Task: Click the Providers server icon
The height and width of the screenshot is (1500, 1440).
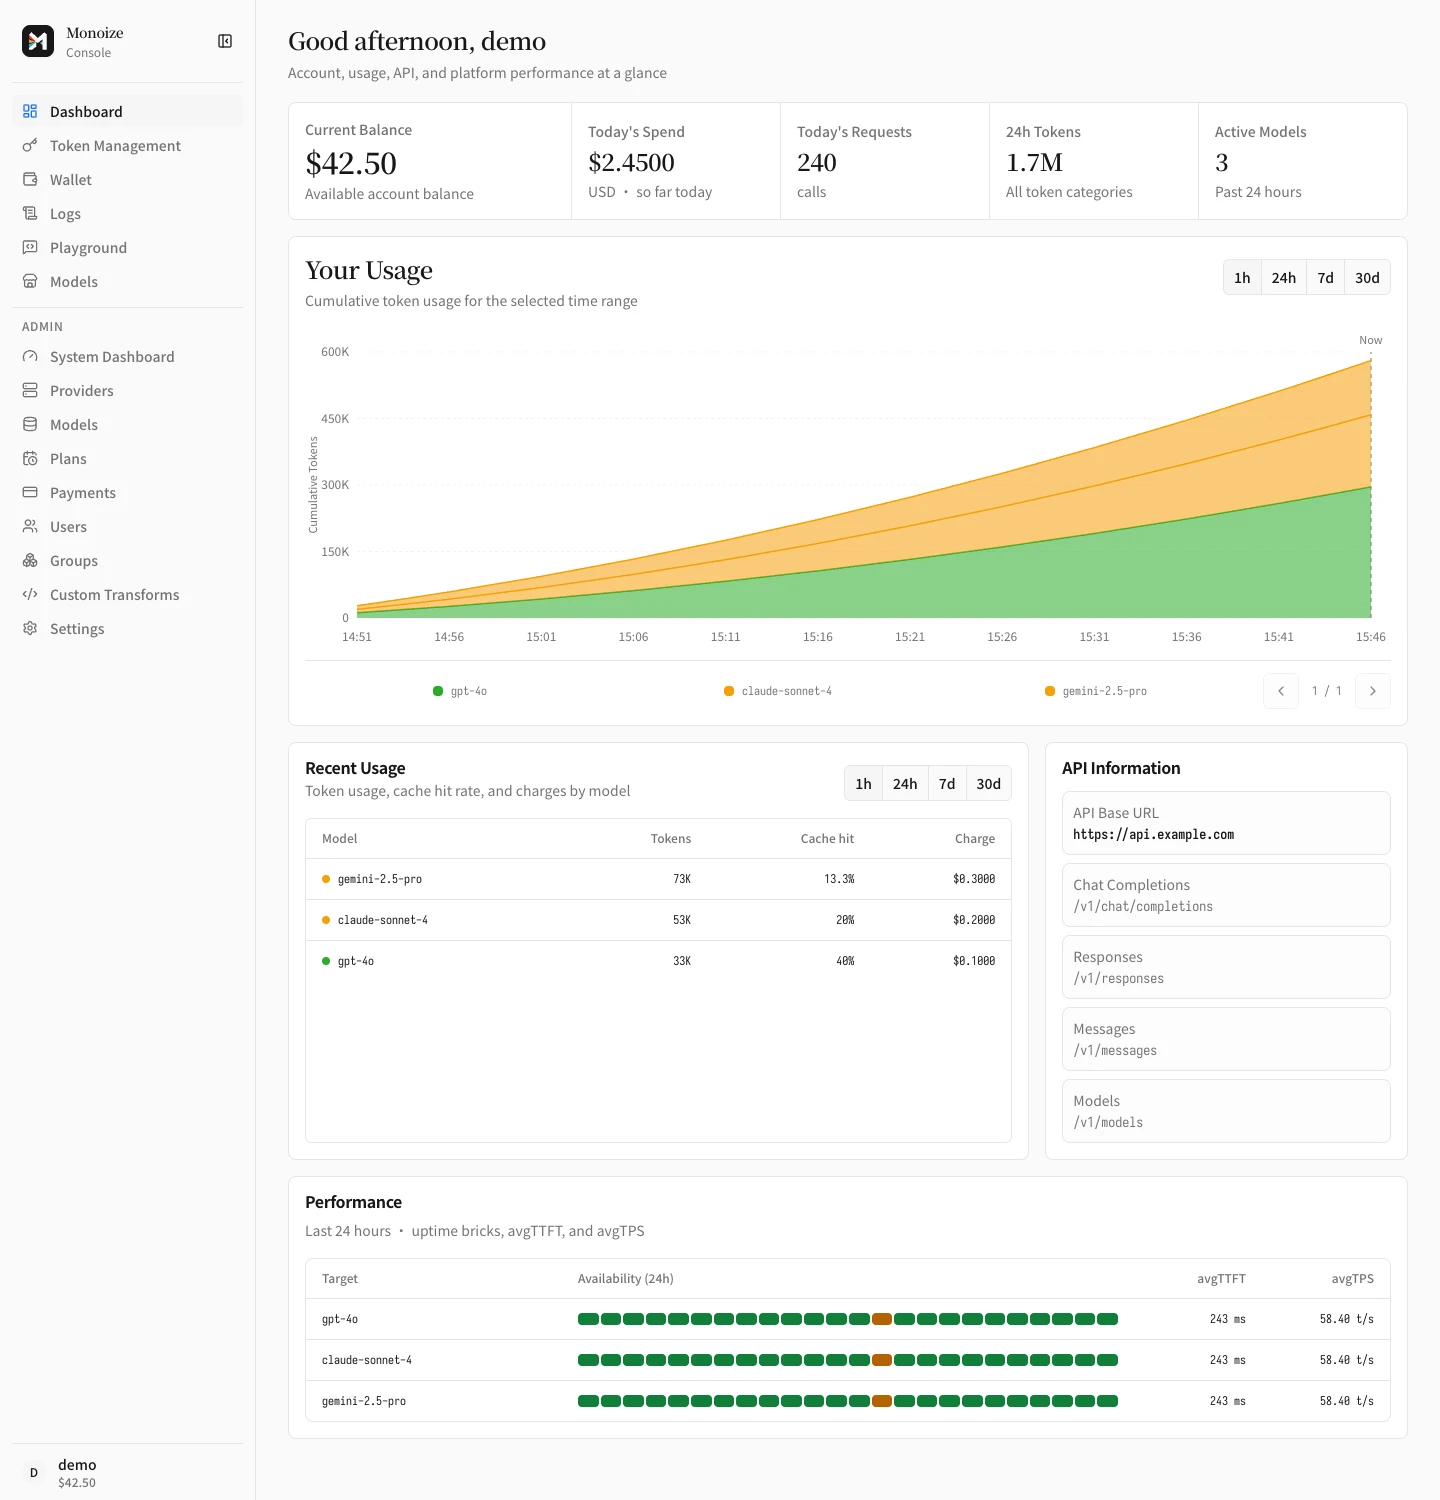Action: click(30, 390)
